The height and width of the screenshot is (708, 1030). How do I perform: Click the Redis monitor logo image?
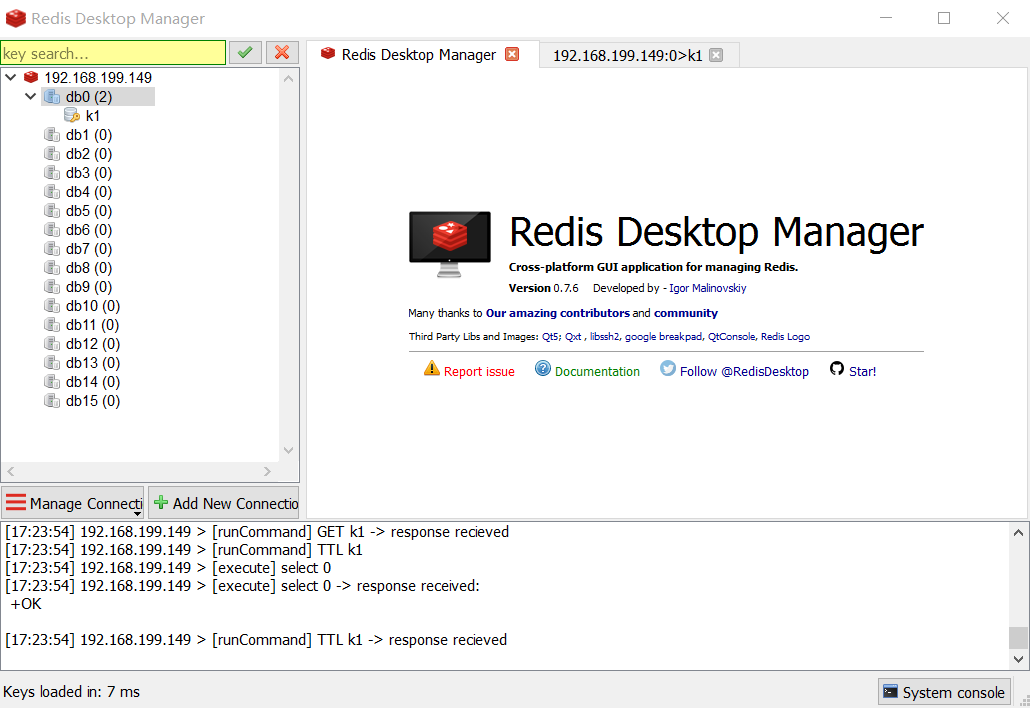[450, 244]
